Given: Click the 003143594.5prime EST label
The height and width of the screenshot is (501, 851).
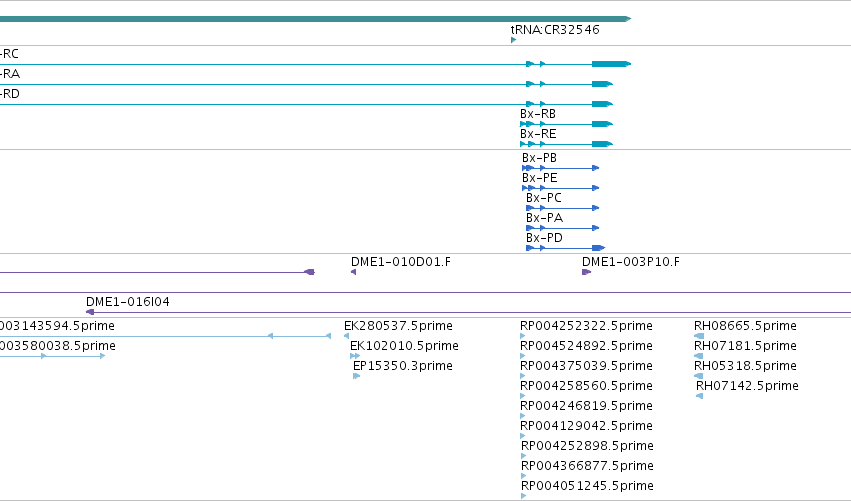Looking at the screenshot, I should coord(57,326).
